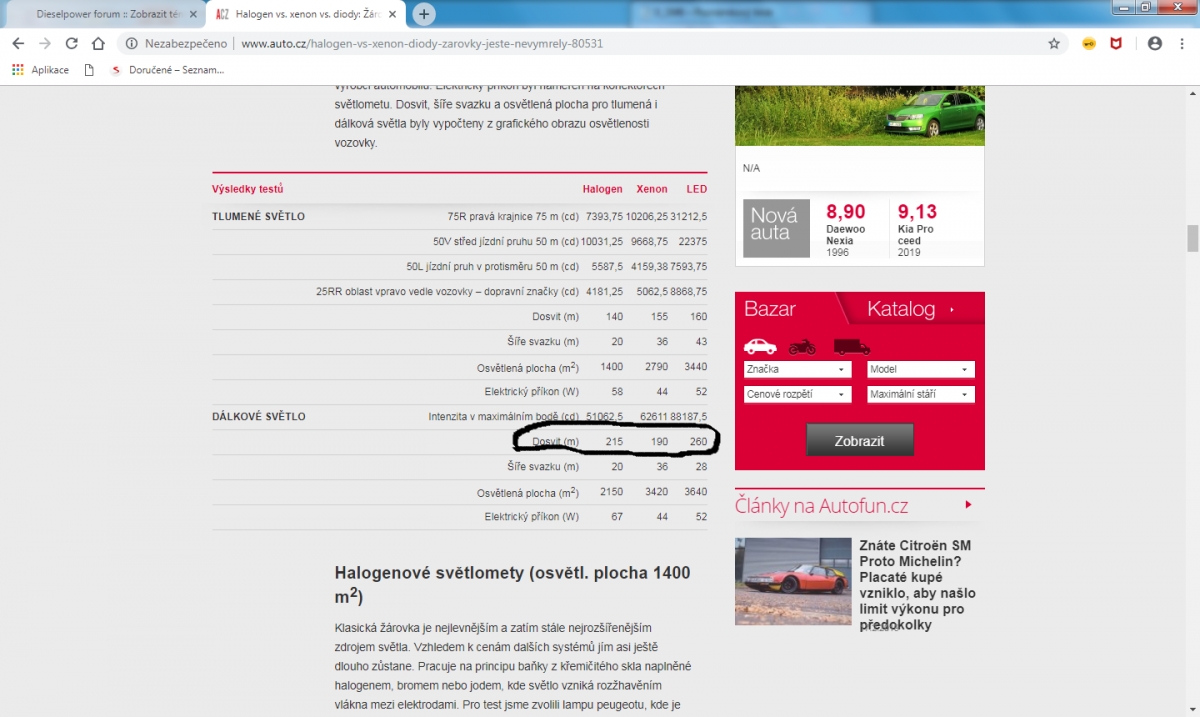
Task: Click the red shield extension icon
Action: [1116, 44]
